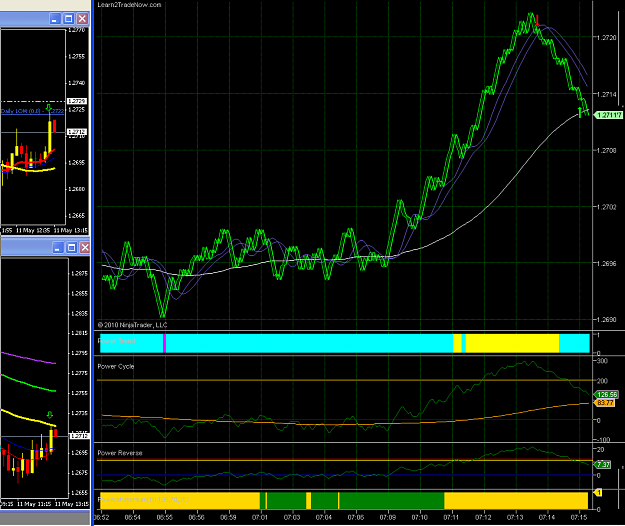This screenshot has height=526, width=625.
Task: Click the 1.2875 label in lower left chart
Action: 79,273
